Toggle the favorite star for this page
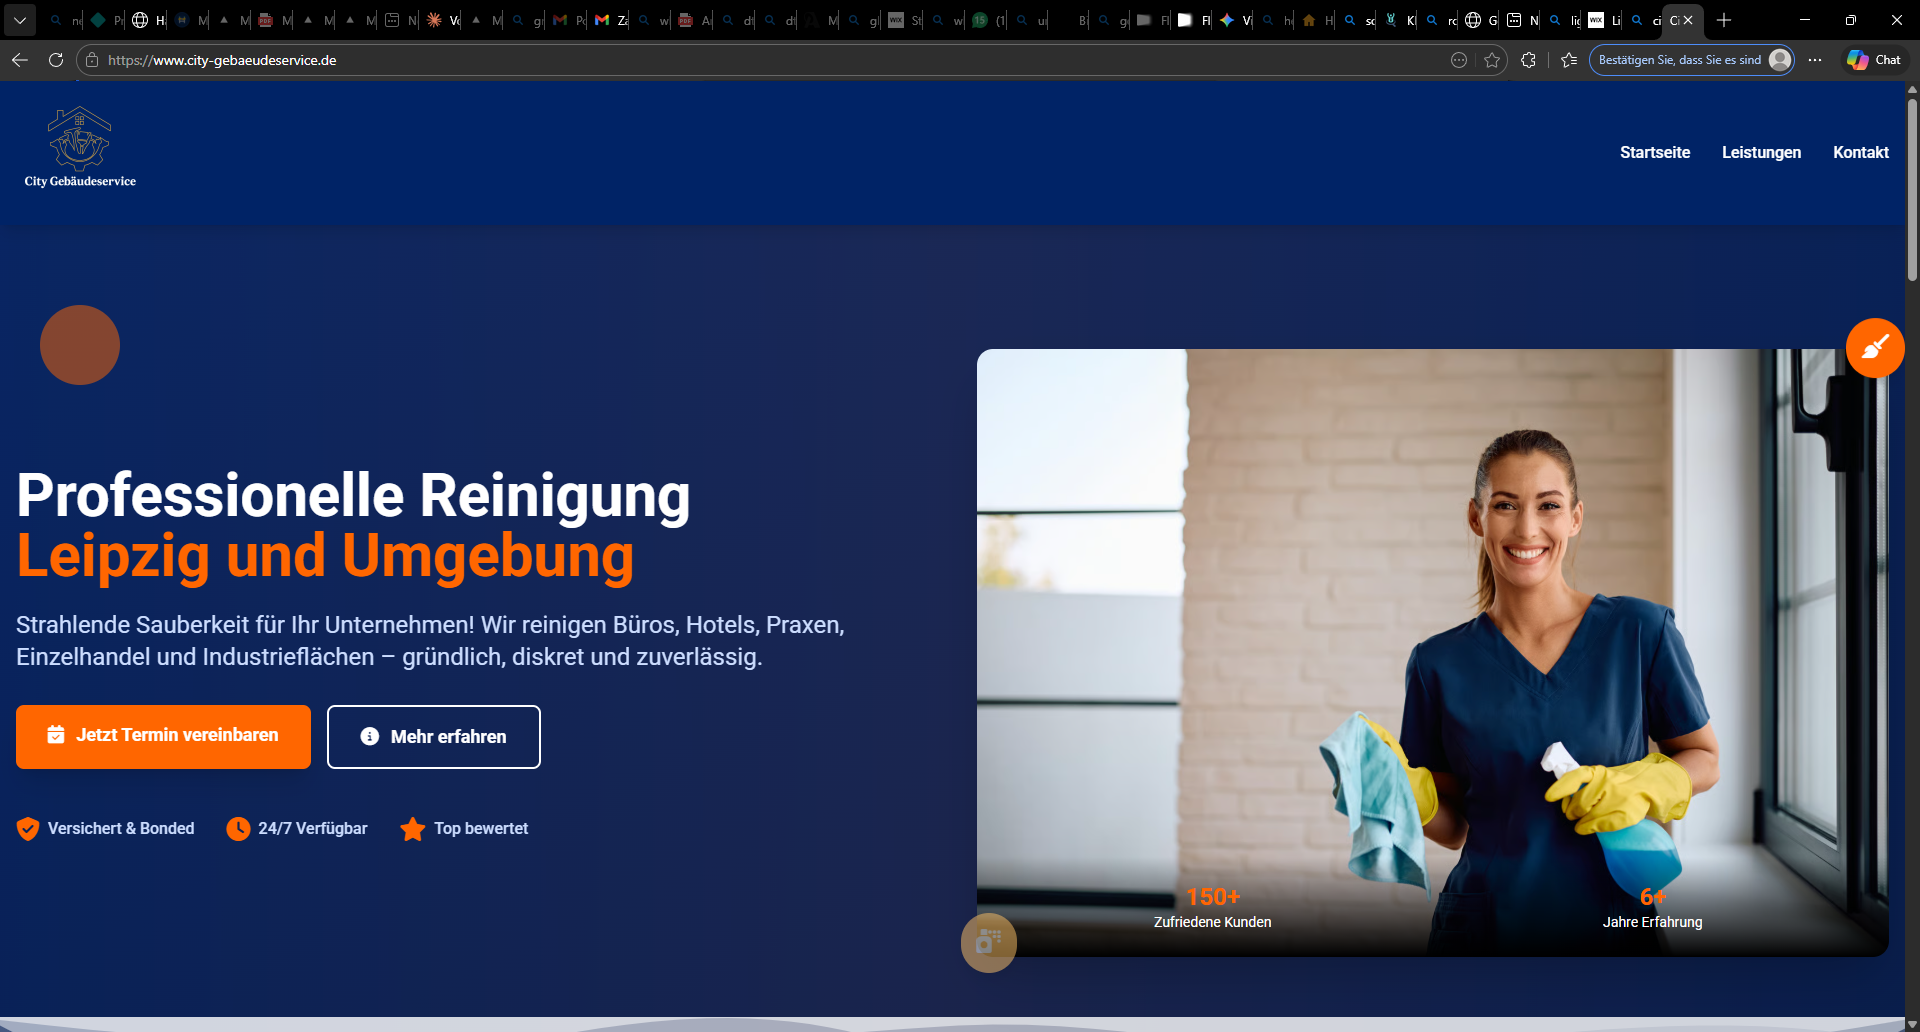This screenshot has height=1032, width=1920. tap(1494, 60)
